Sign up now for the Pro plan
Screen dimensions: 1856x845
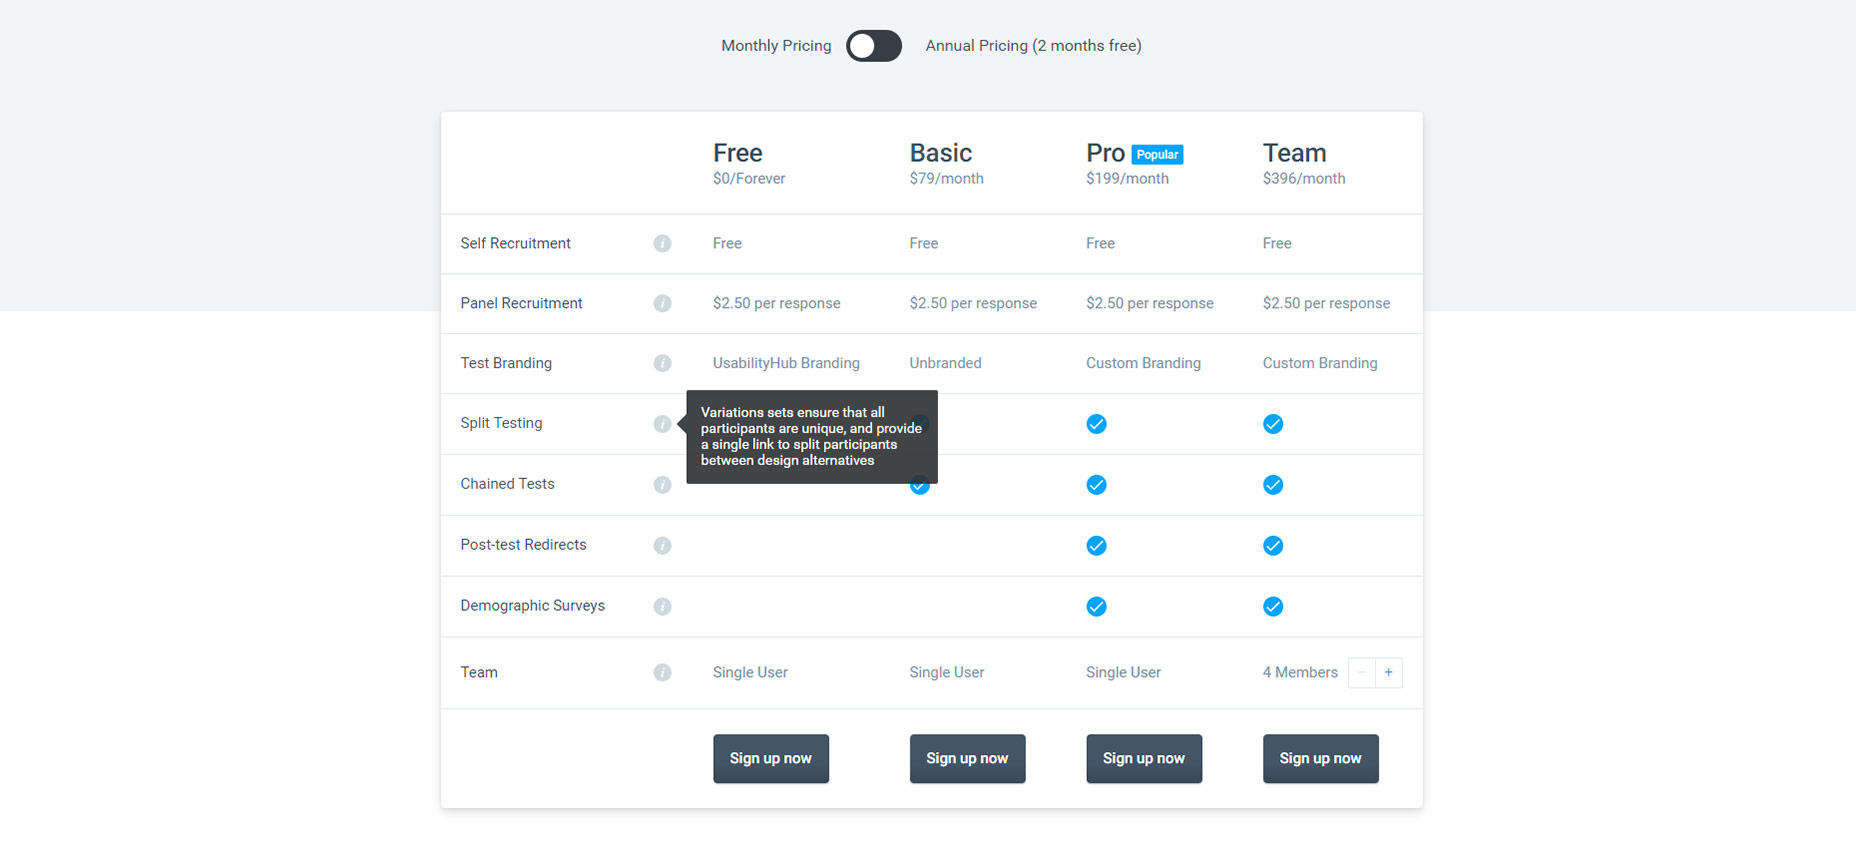click(1144, 759)
